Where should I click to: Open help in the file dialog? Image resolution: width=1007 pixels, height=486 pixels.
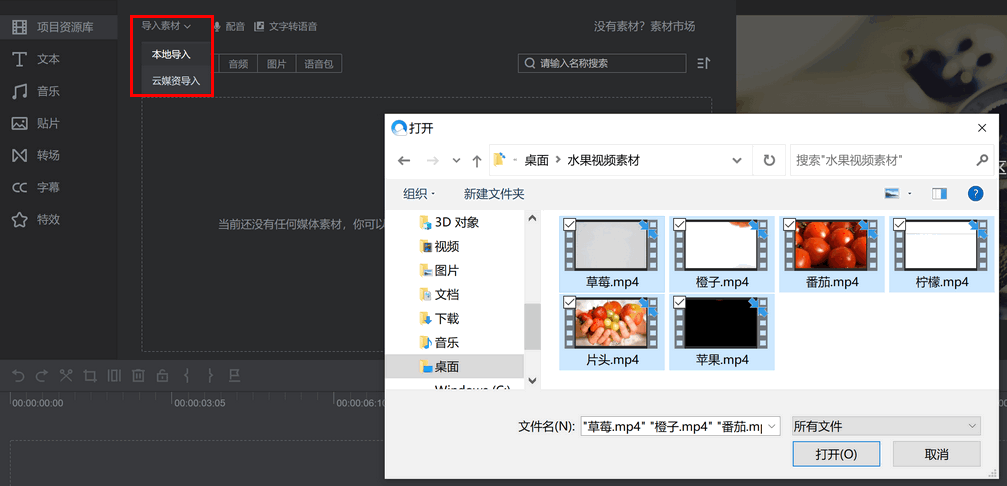pyautogui.click(x=975, y=193)
